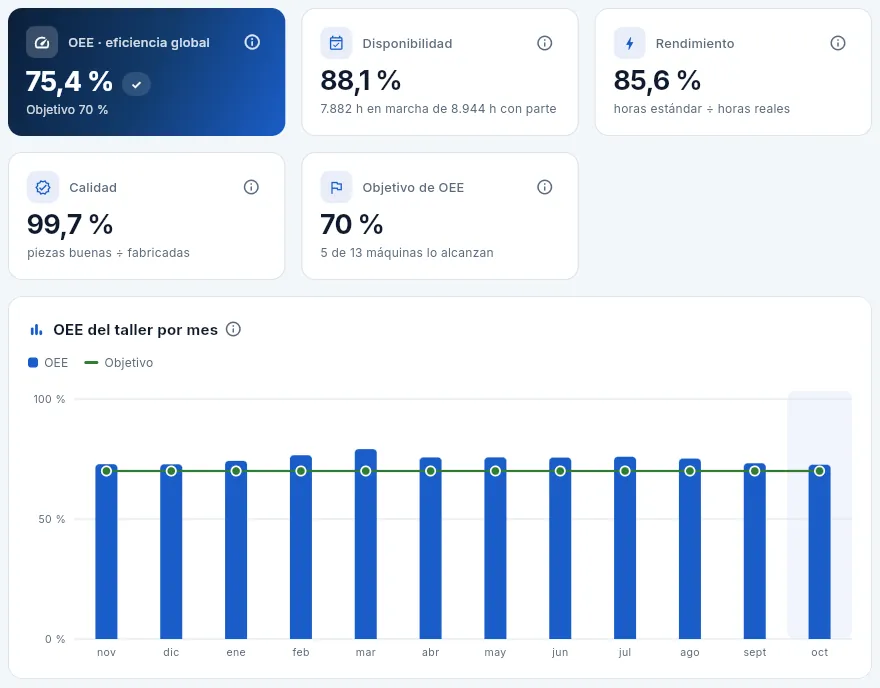The width and height of the screenshot is (880, 688).
Task: Click the bar chart icon beside the chart title
Action: pos(36,329)
